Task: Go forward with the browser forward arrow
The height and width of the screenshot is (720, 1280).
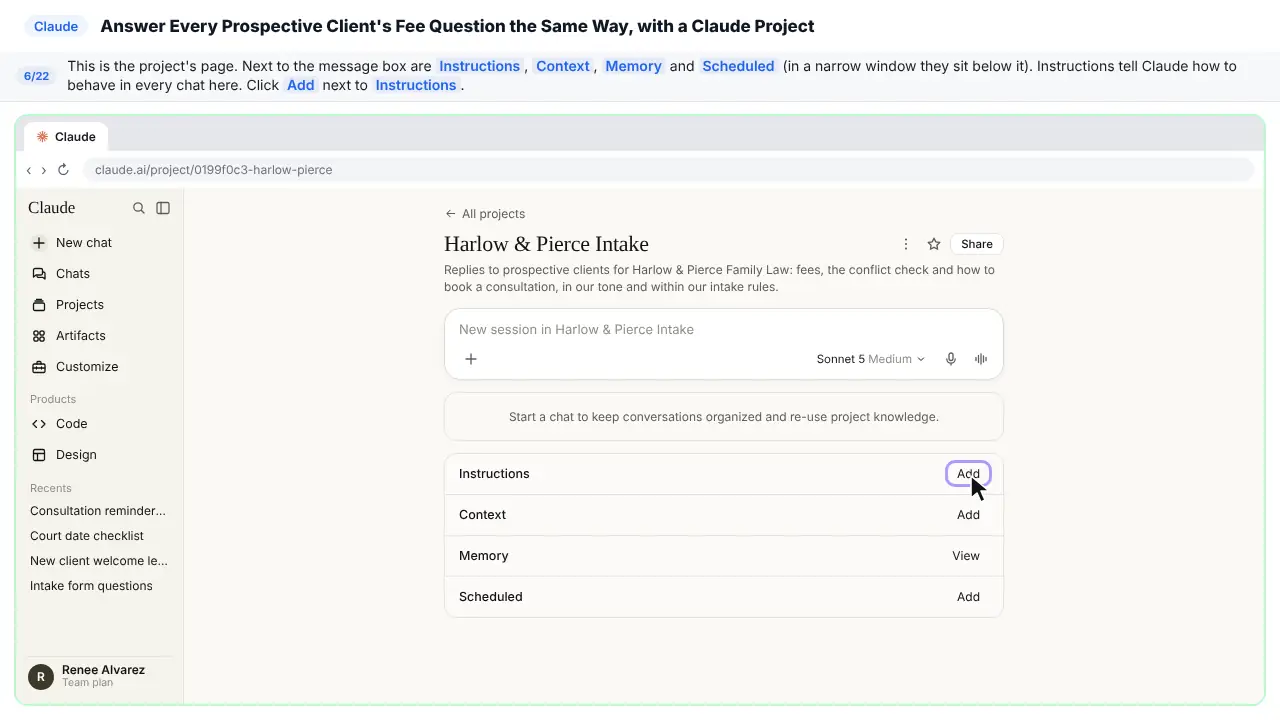Action: click(x=44, y=170)
